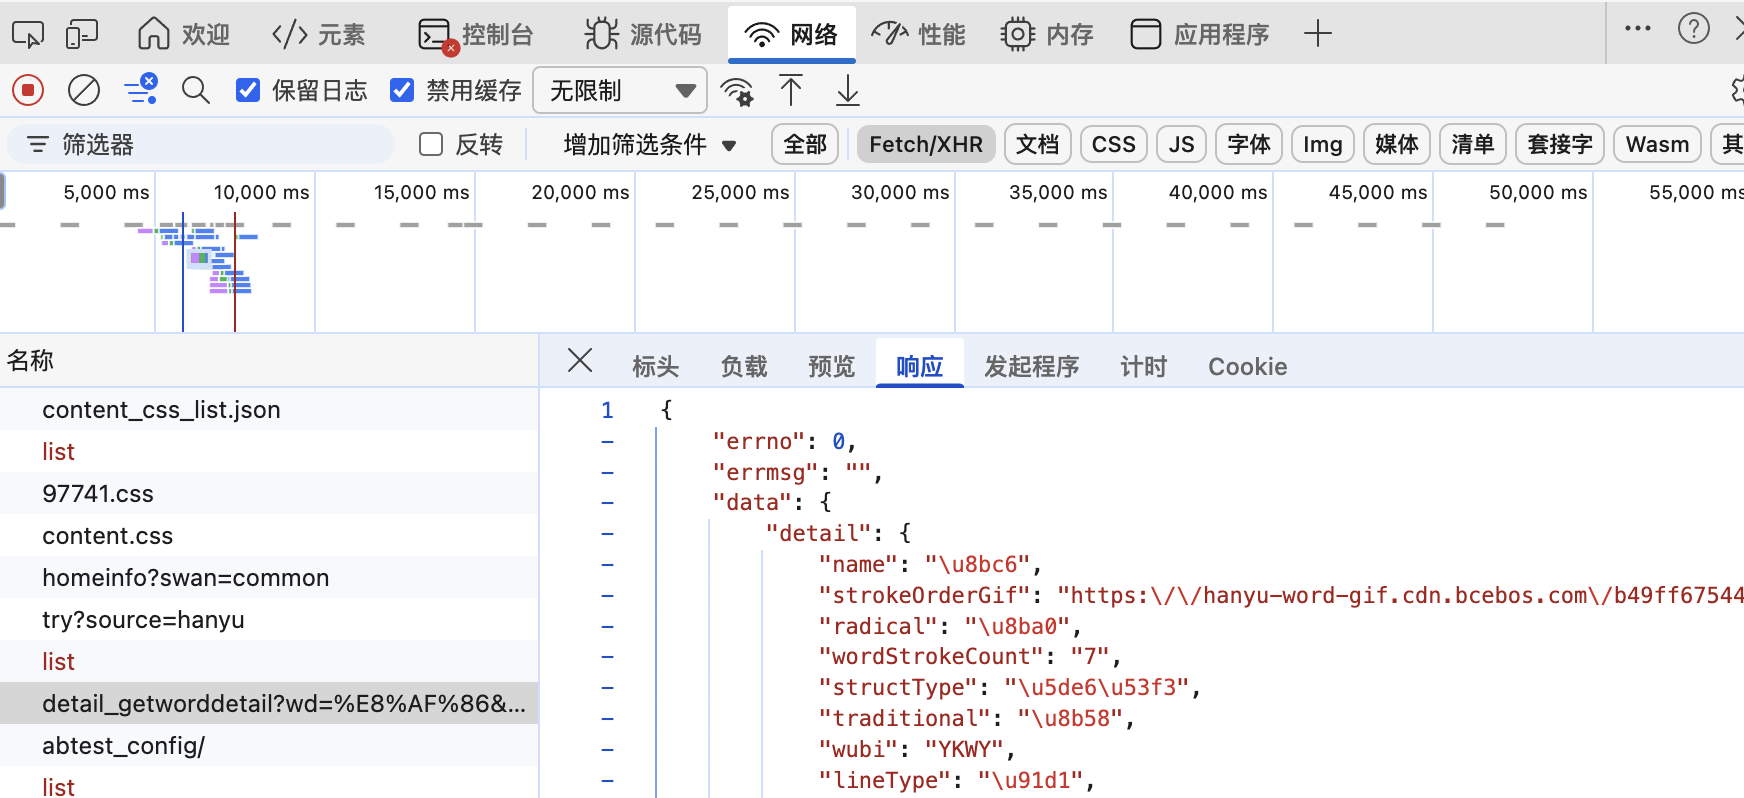This screenshot has height=798, width=1744.
Task: Activate the inspect element picker icon
Action: 28,35
